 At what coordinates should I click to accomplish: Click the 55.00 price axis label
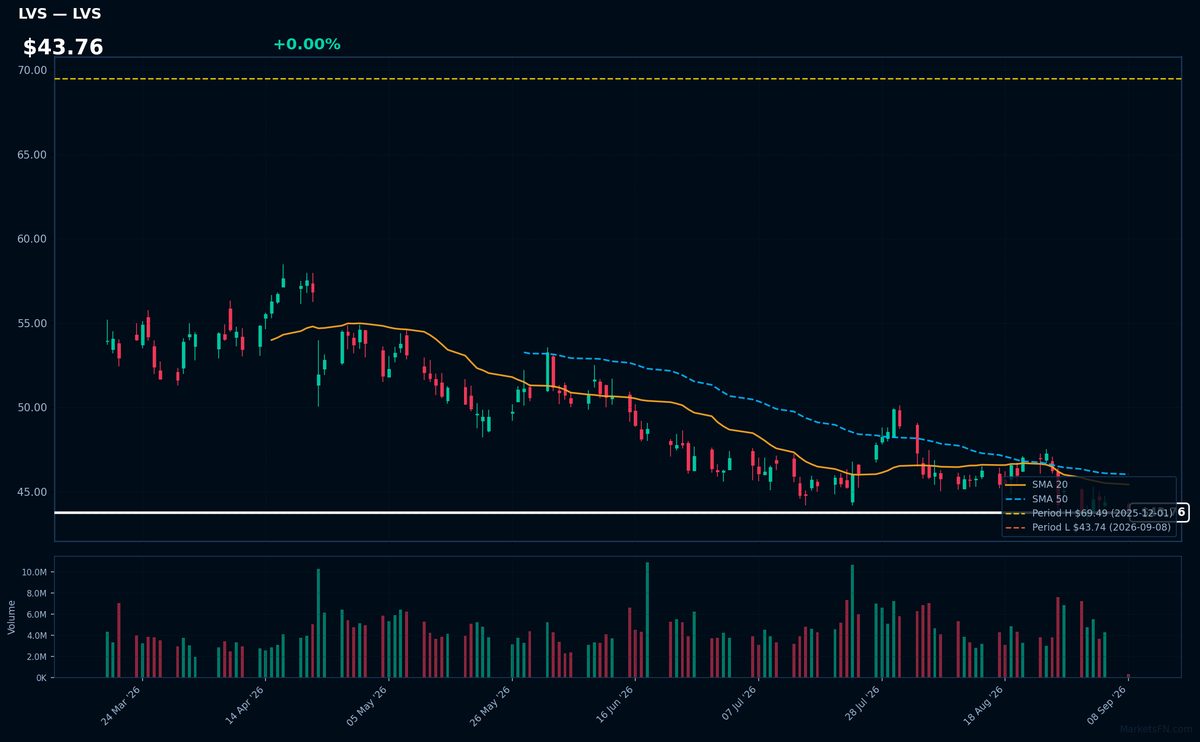coord(32,323)
